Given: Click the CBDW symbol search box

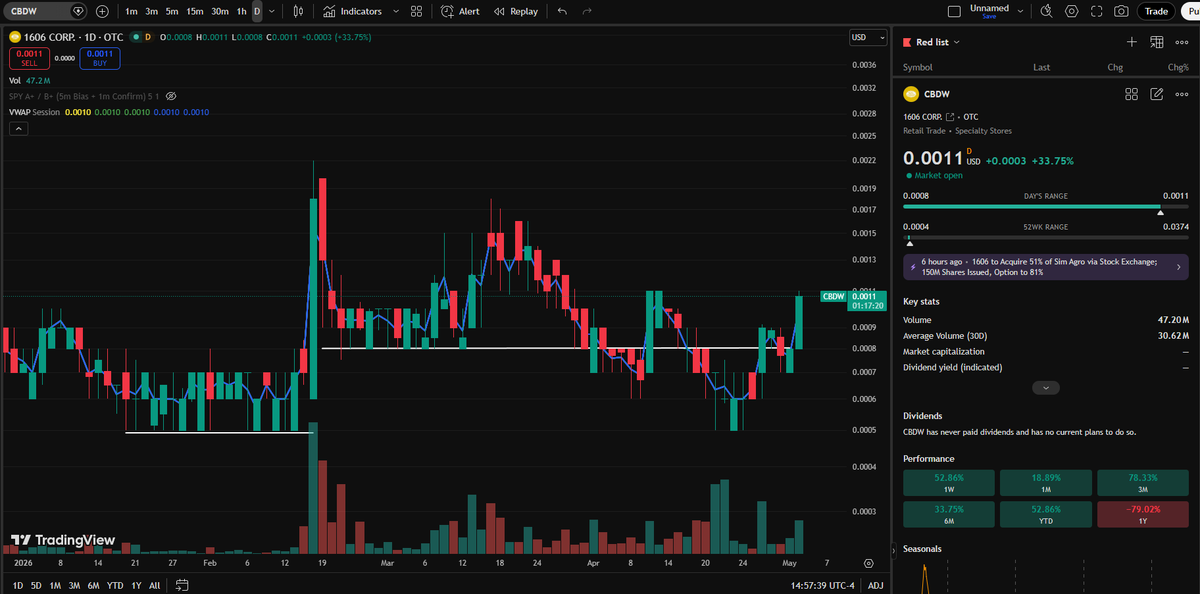Looking at the screenshot, I should tap(47, 11).
